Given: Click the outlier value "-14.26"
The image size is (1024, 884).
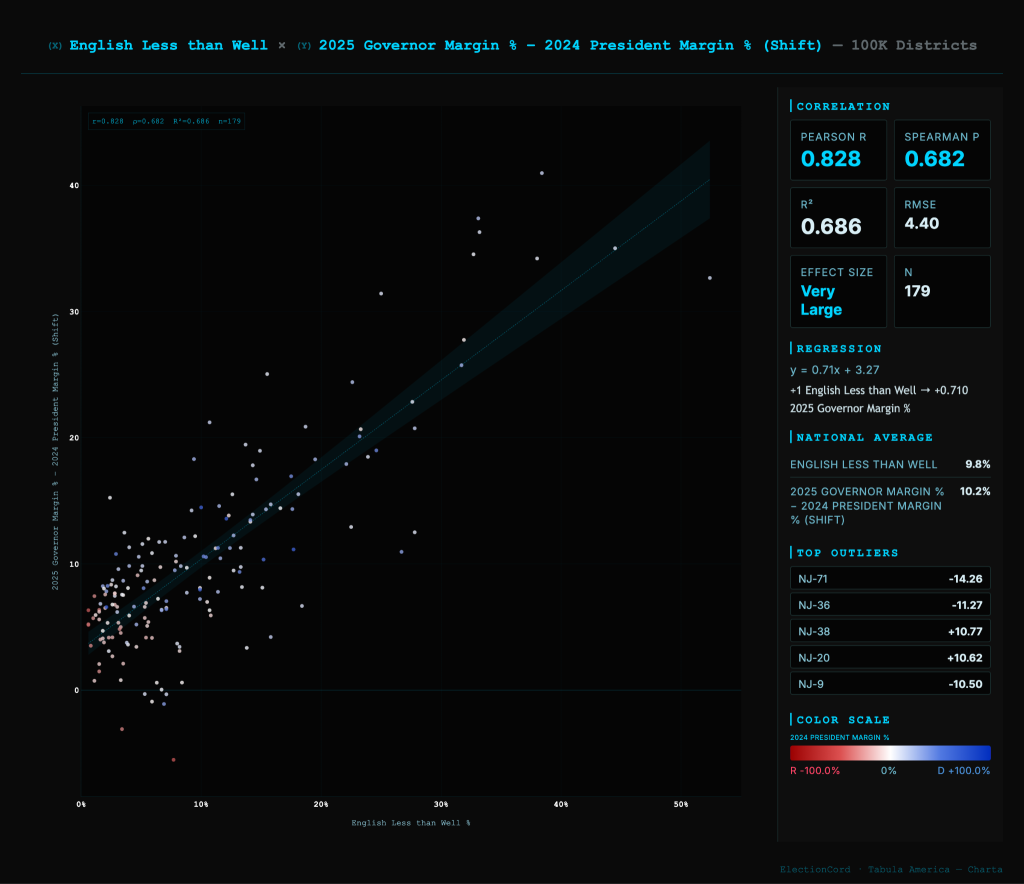Looking at the screenshot, I should pos(965,578).
